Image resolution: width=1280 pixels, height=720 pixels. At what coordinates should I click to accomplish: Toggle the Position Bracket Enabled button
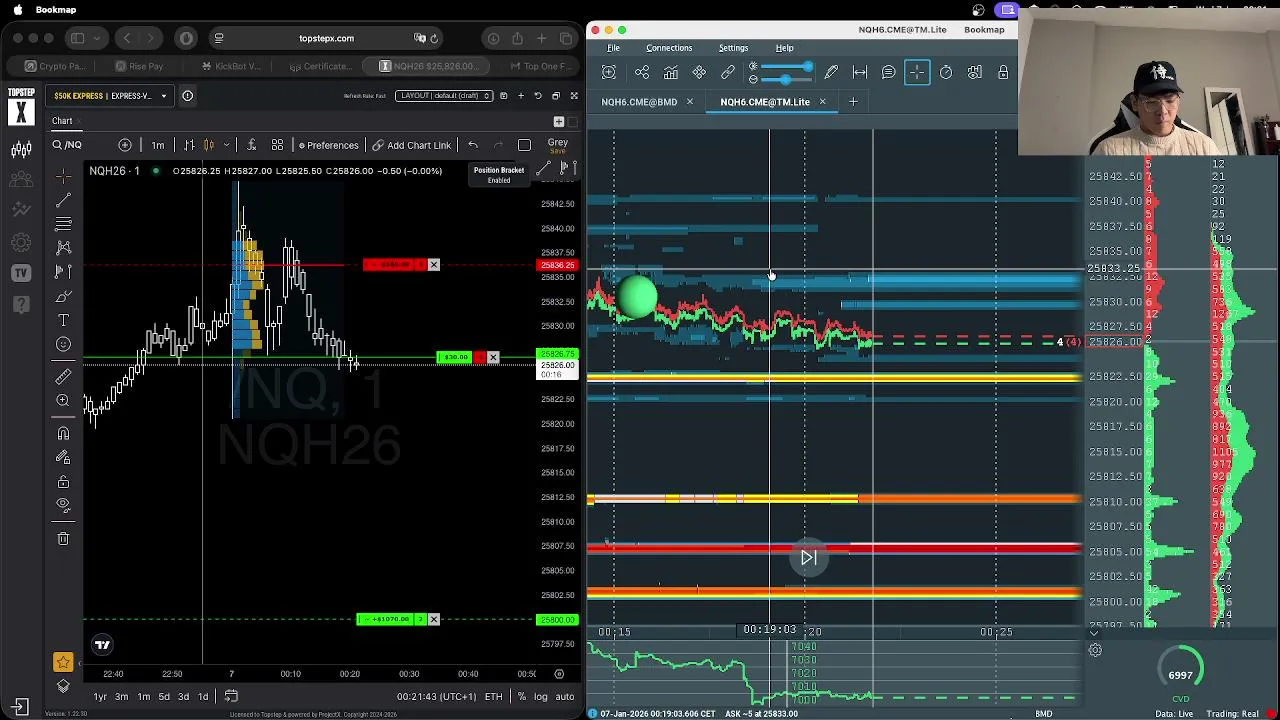[498, 175]
